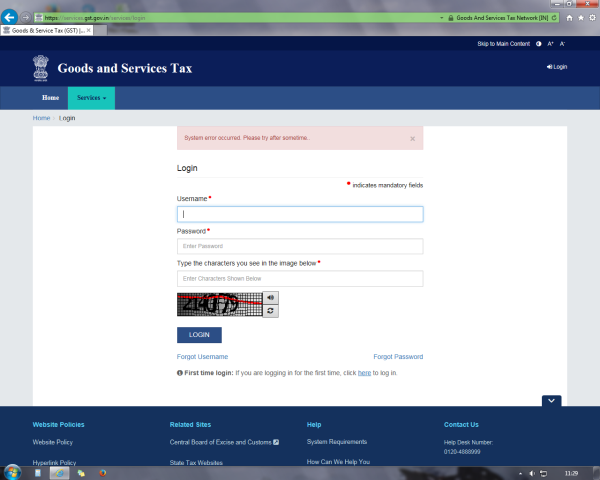600x480 pixels.
Task: Open the Forgot Password link
Action: pos(398,357)
